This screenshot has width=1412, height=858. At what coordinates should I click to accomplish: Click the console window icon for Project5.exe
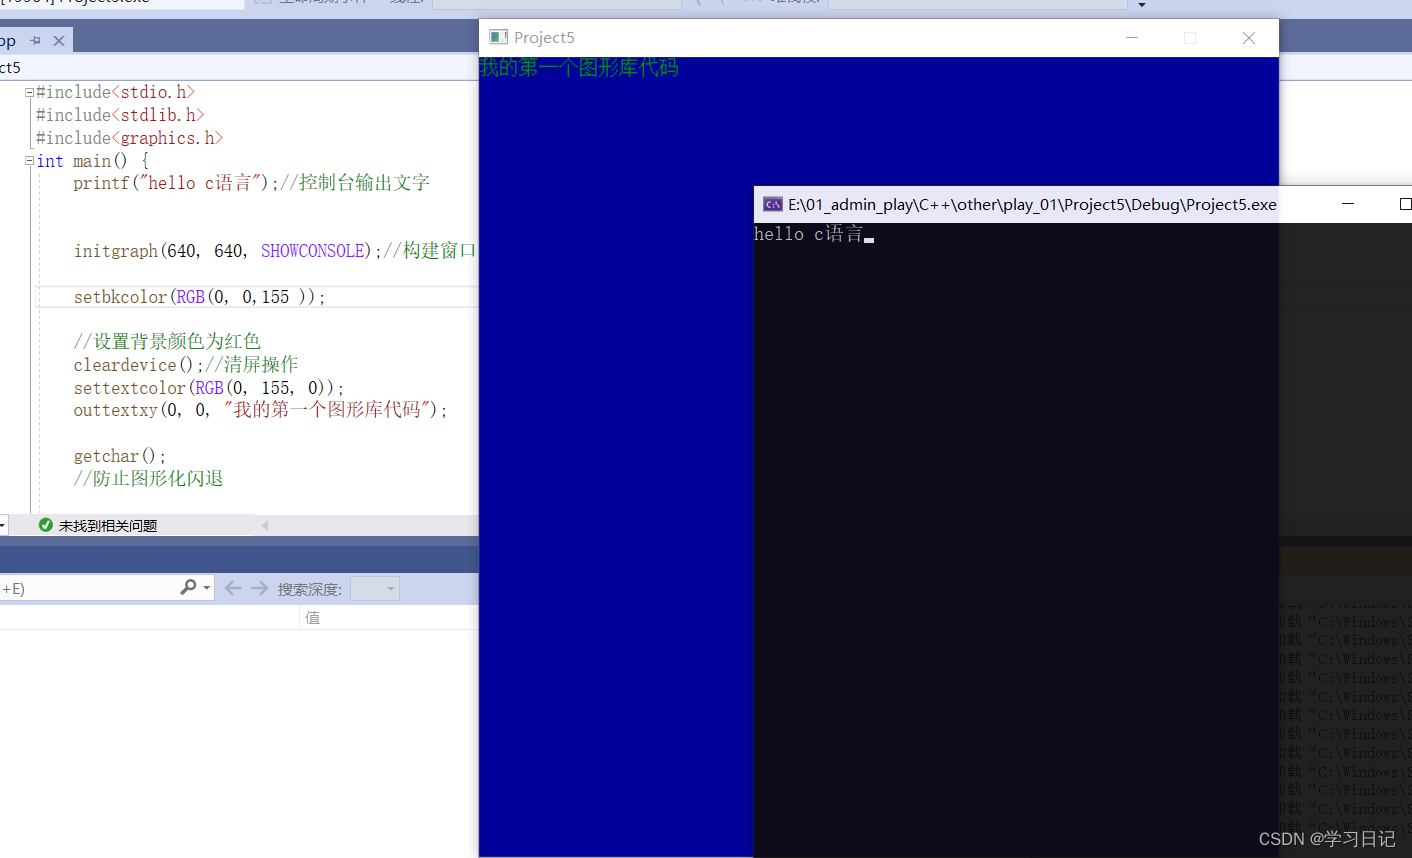click(x=773, y=204)
